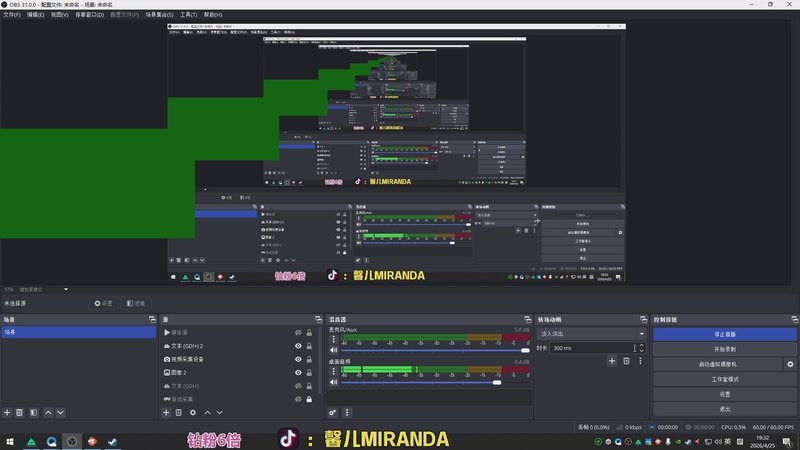
Task: Open the 帮助(H) menu
Action: pos(213,15)
